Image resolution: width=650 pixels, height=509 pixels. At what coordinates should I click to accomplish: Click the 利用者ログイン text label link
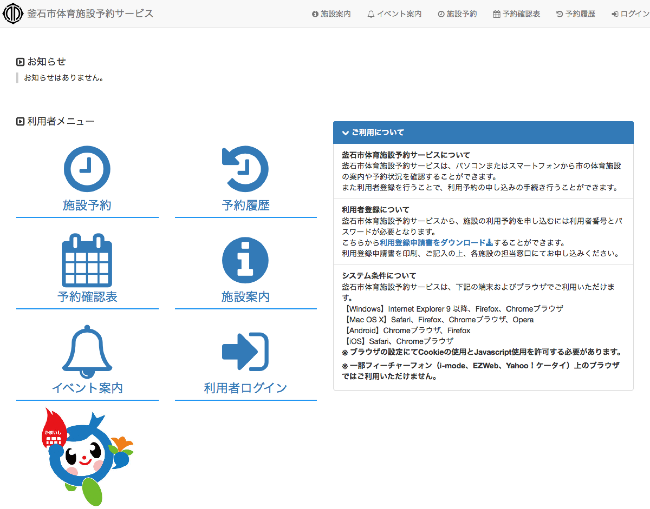click(245, 388)
